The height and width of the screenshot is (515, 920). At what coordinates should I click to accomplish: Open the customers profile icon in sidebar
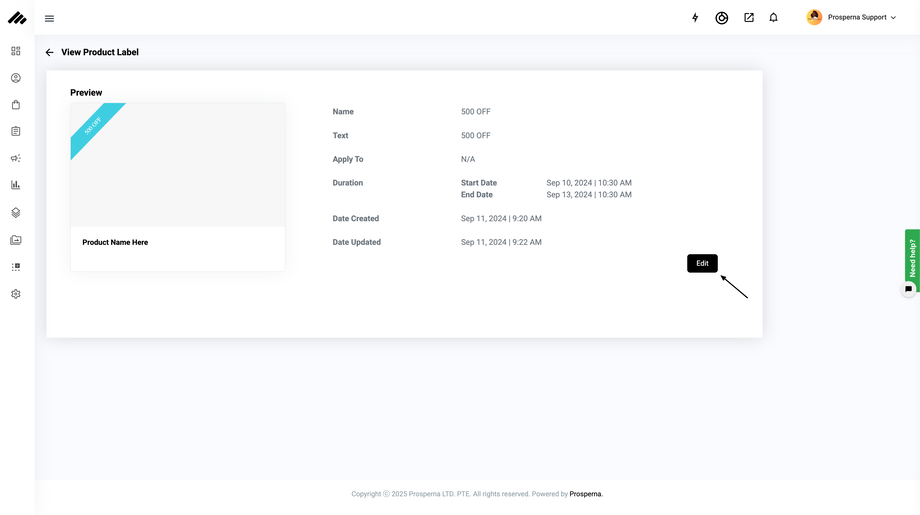click(x=16, y=78)
